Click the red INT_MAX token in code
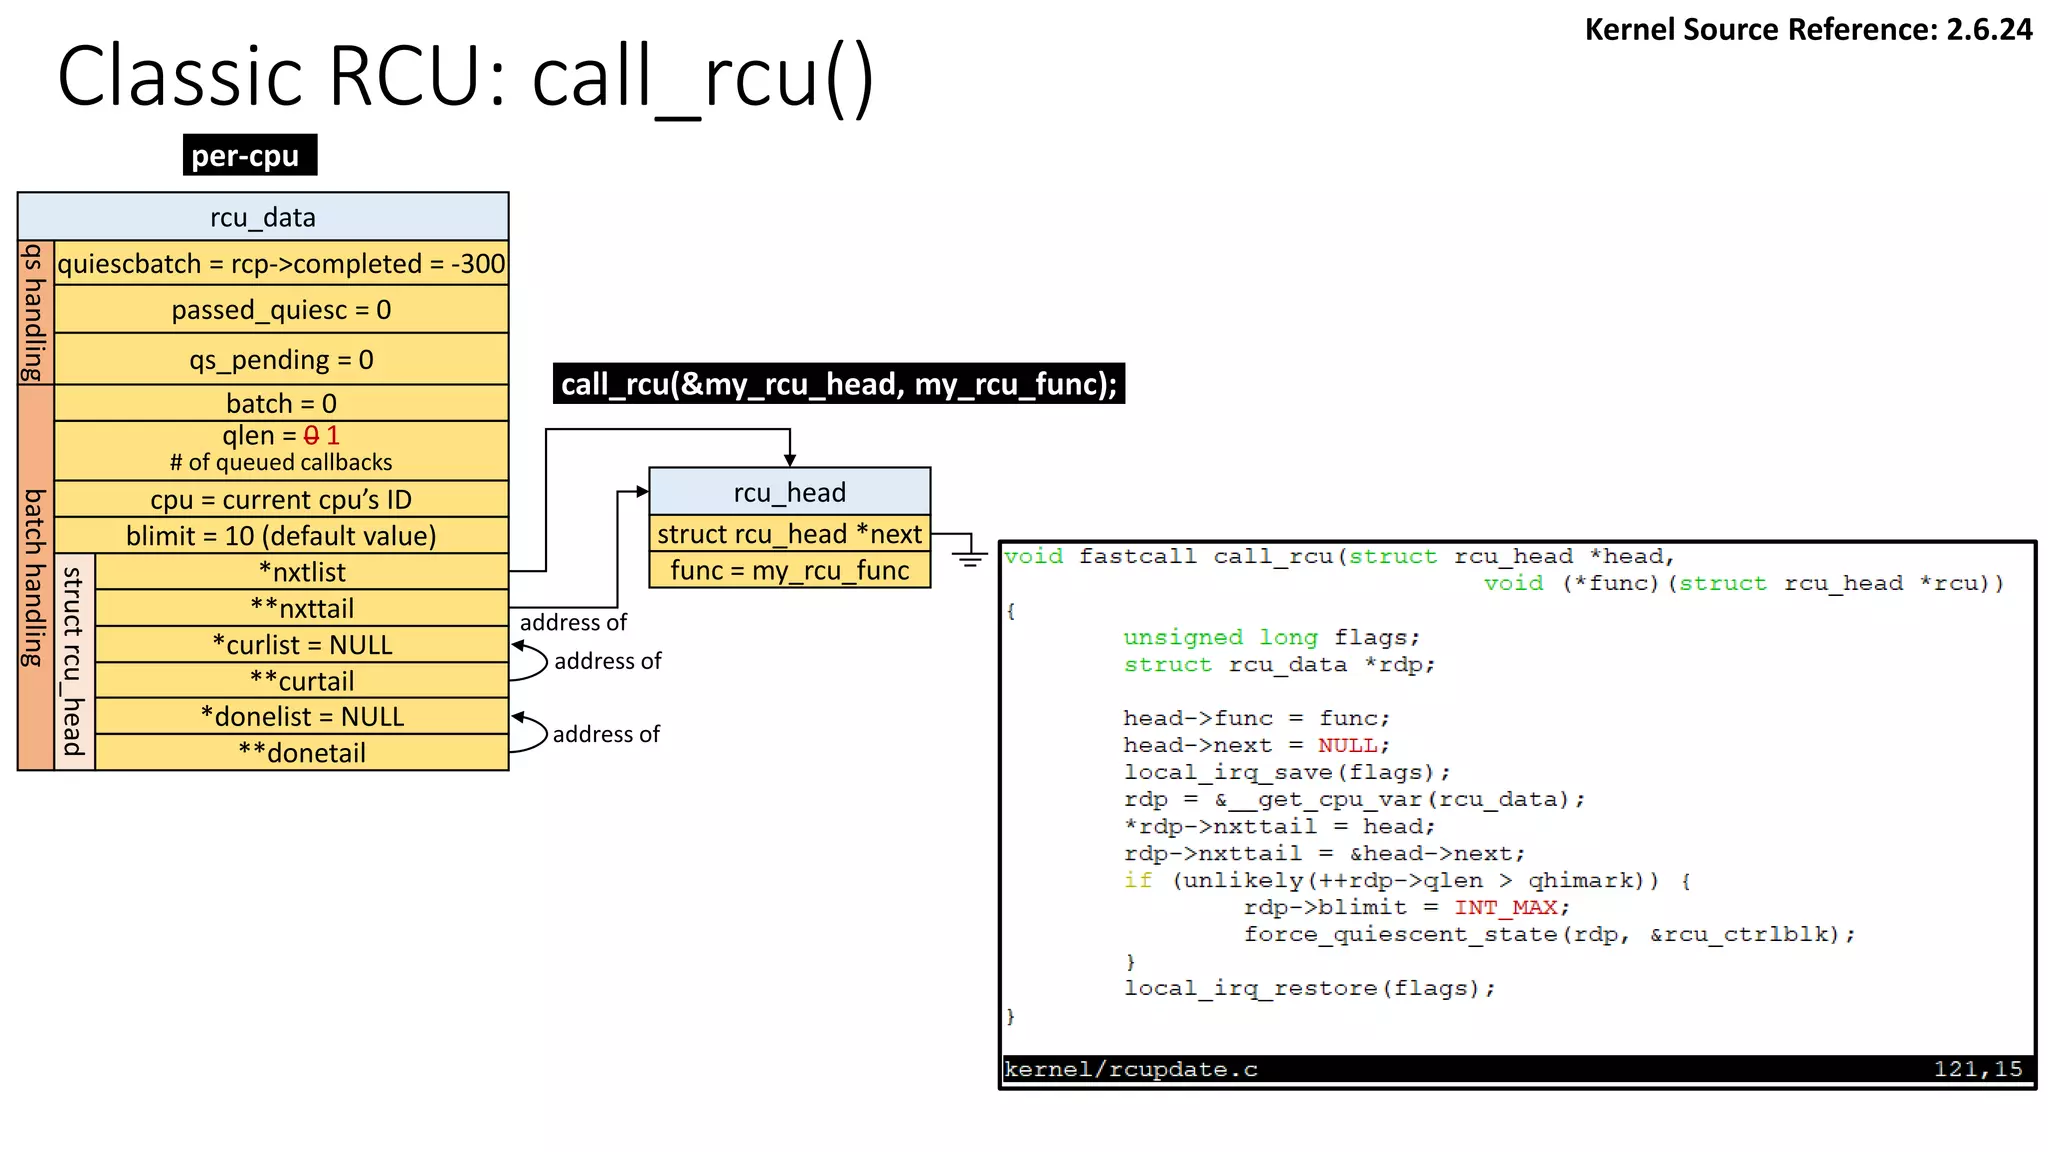 pos(1505,907)
